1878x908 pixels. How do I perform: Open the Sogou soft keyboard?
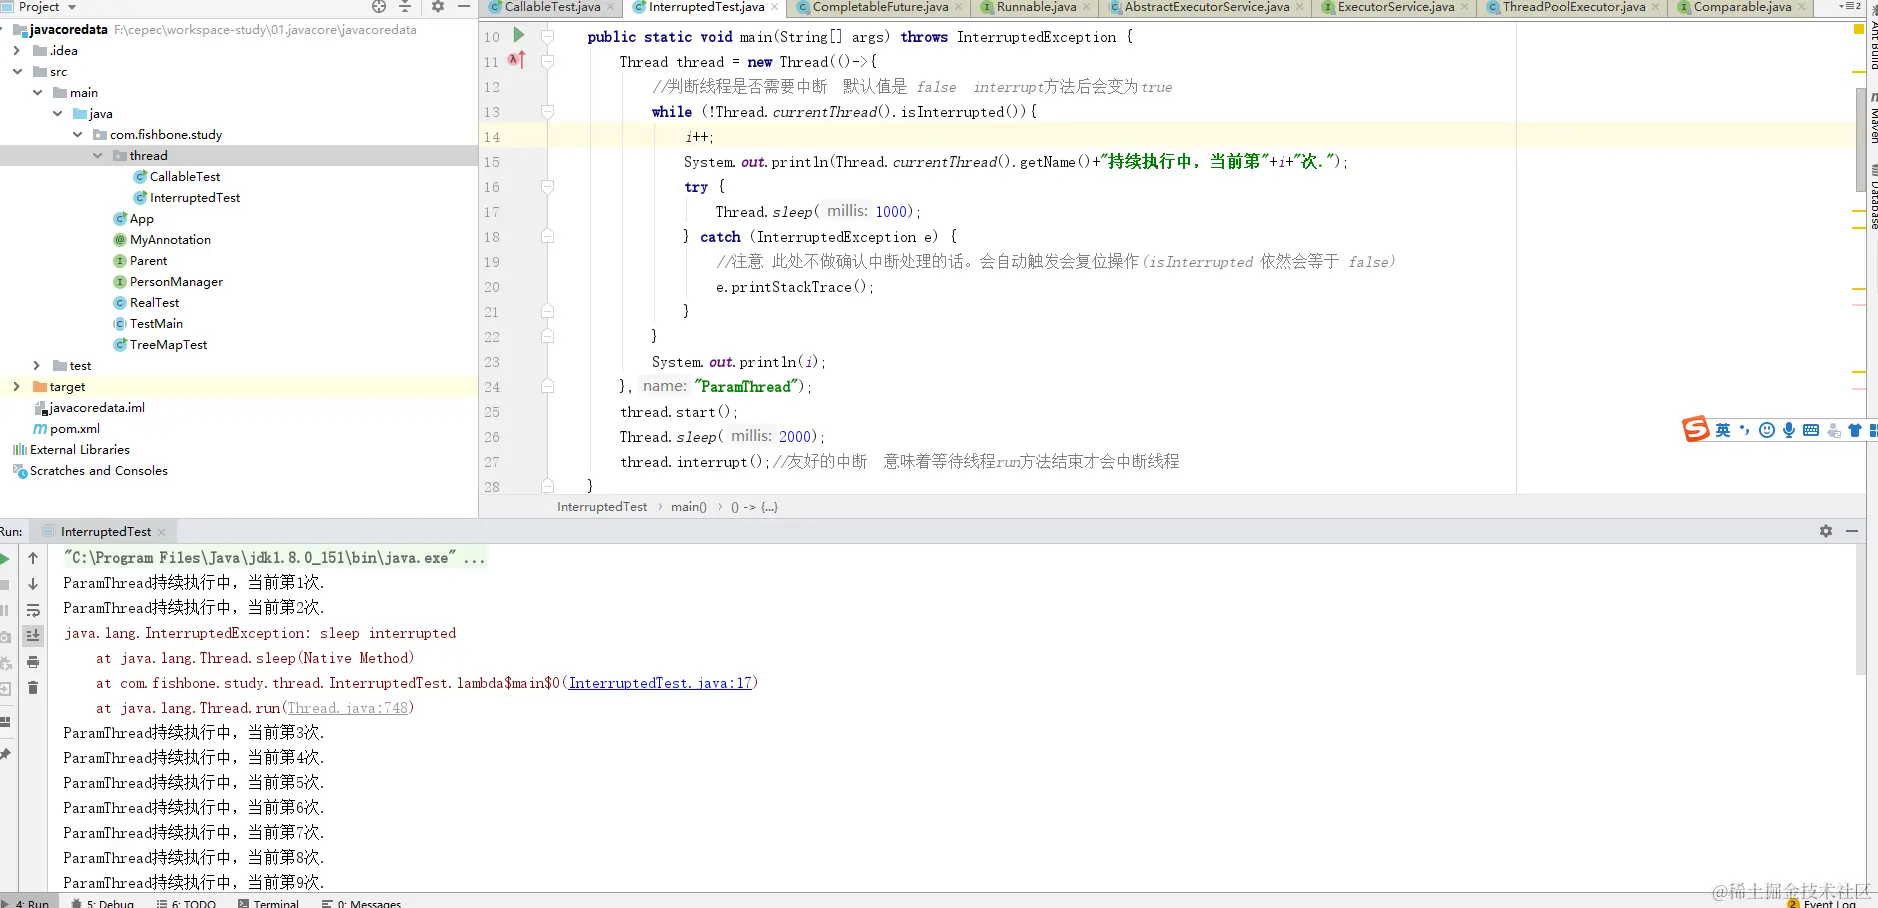point(1811,430)
